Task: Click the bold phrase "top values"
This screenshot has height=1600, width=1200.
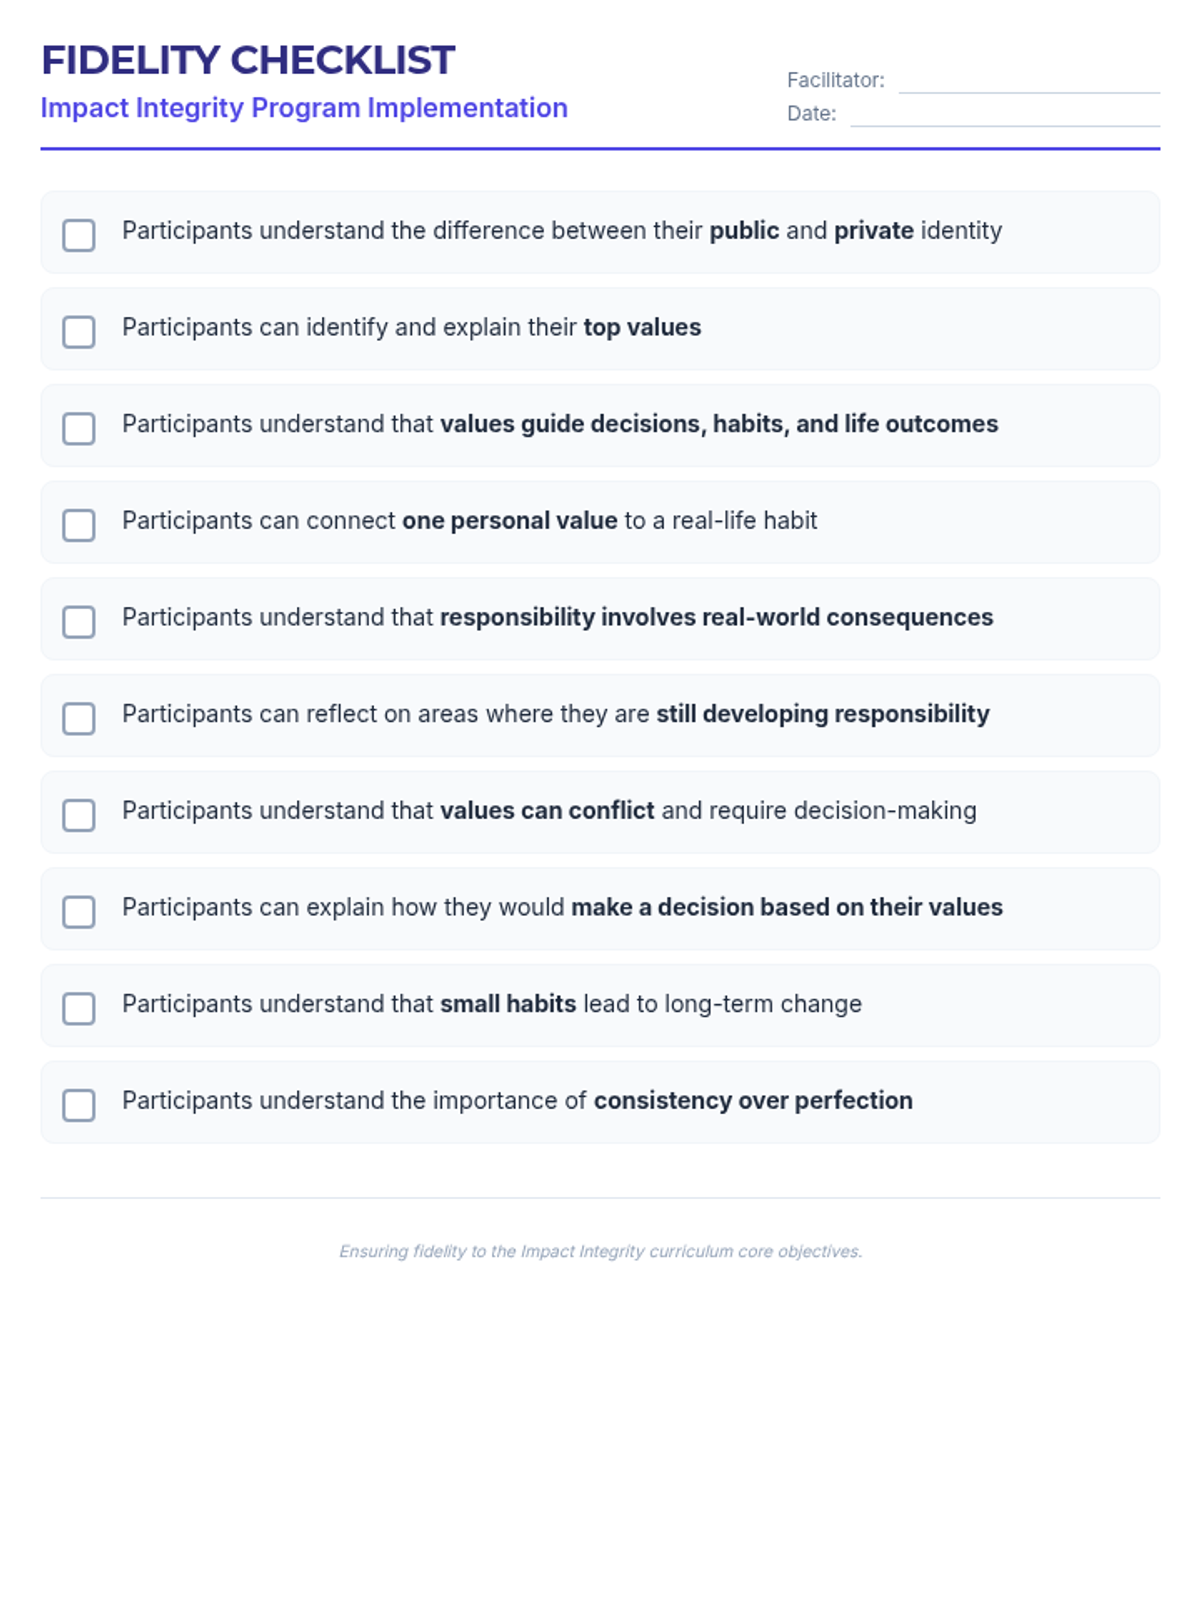Action: coord(642,327)
